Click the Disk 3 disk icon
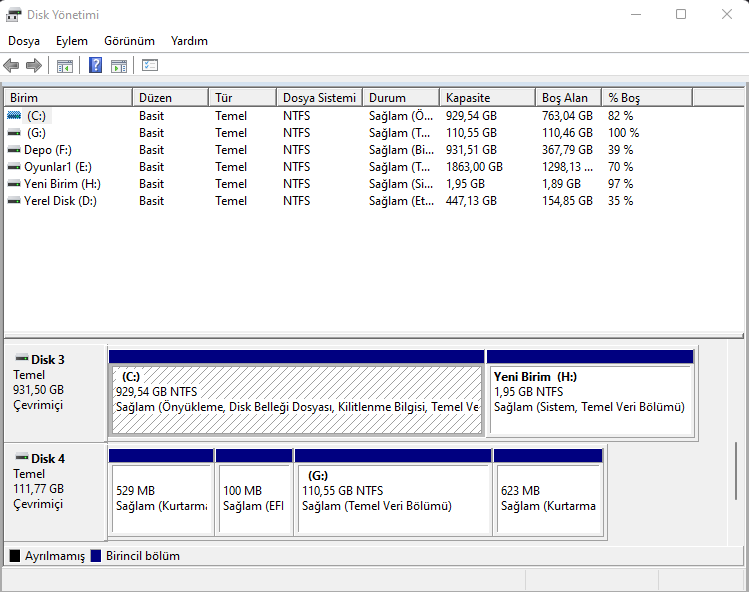 pos(21,357)
